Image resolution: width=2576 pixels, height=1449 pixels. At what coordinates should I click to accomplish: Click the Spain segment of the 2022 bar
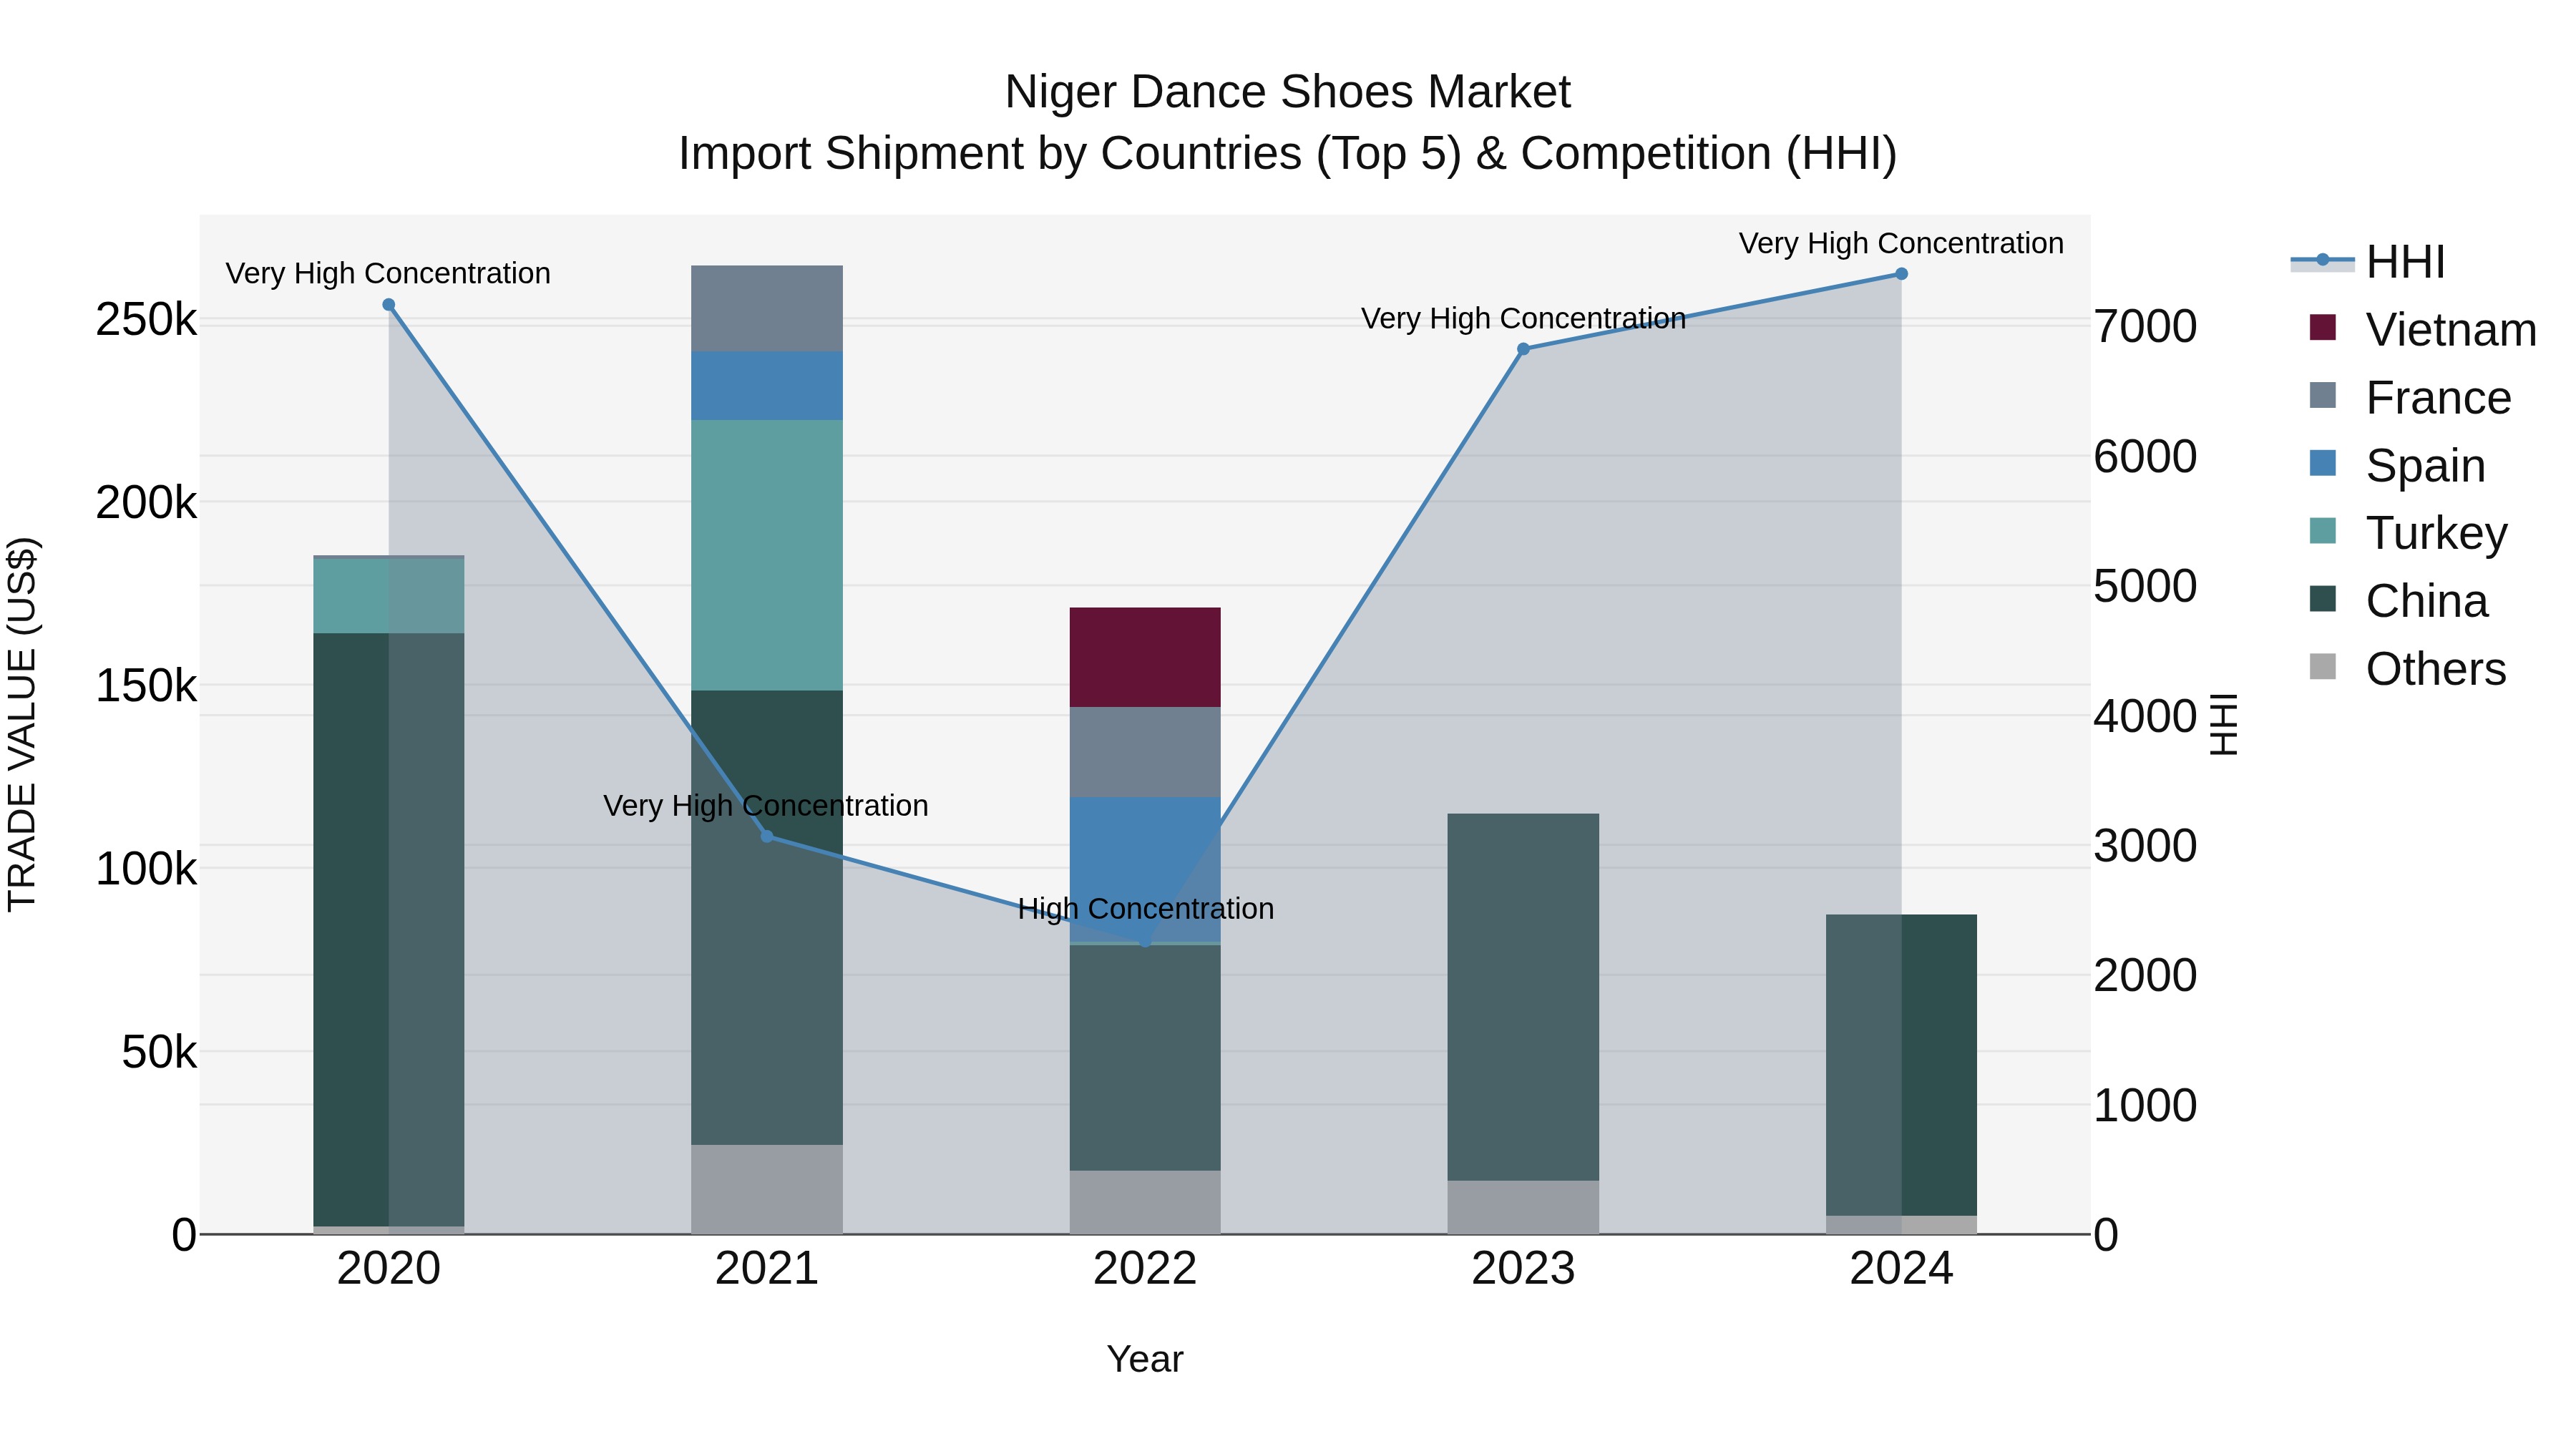click(x=1145, y=869)
